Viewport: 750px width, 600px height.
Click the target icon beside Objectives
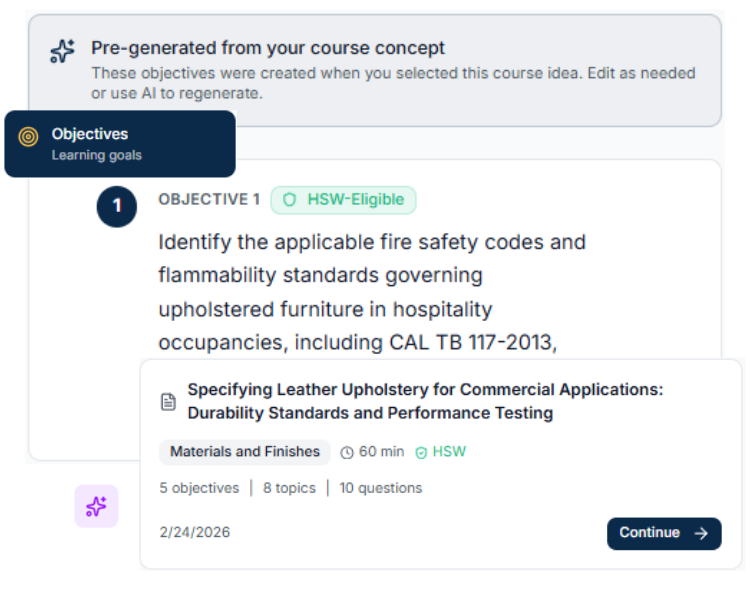pyautogui.click(x=29, y=136)
